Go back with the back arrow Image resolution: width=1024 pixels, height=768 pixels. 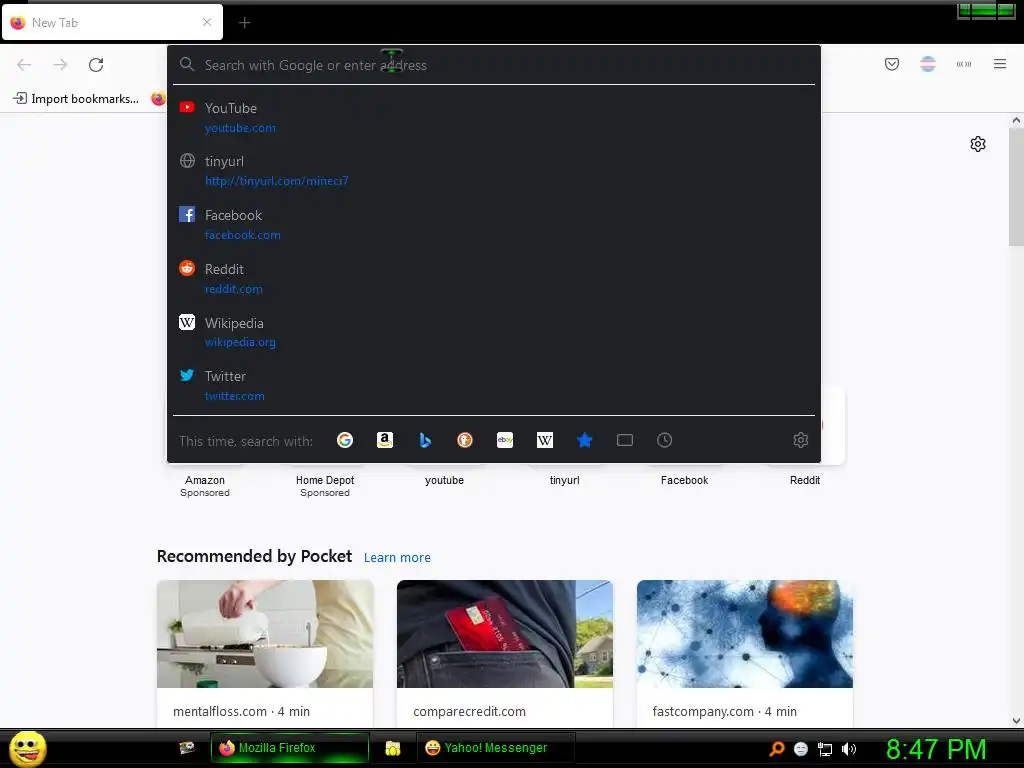point(24,65)
